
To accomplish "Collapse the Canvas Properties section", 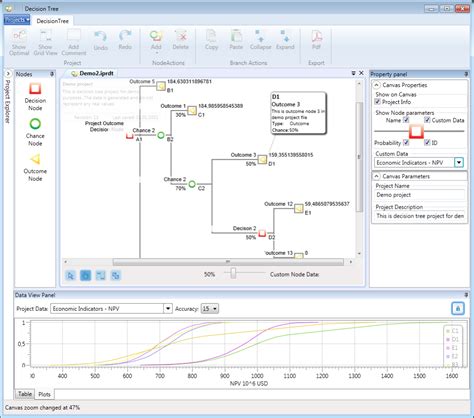I will point(376,85).
